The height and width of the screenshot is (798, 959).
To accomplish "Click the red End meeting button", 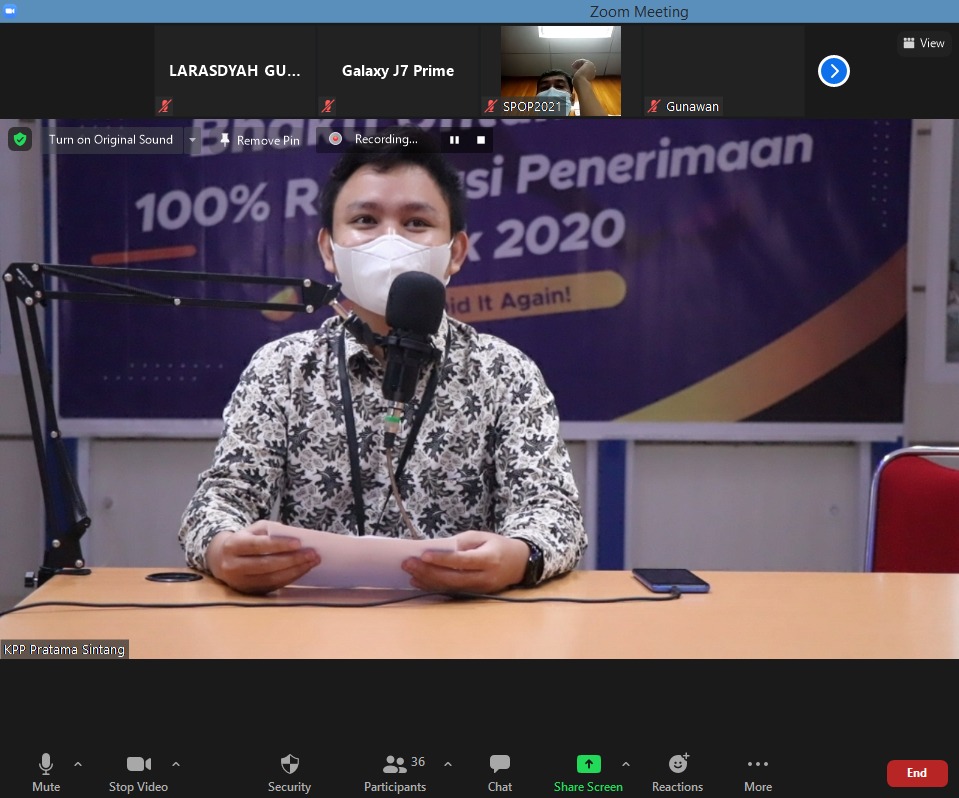I will (x=916, y=773).
